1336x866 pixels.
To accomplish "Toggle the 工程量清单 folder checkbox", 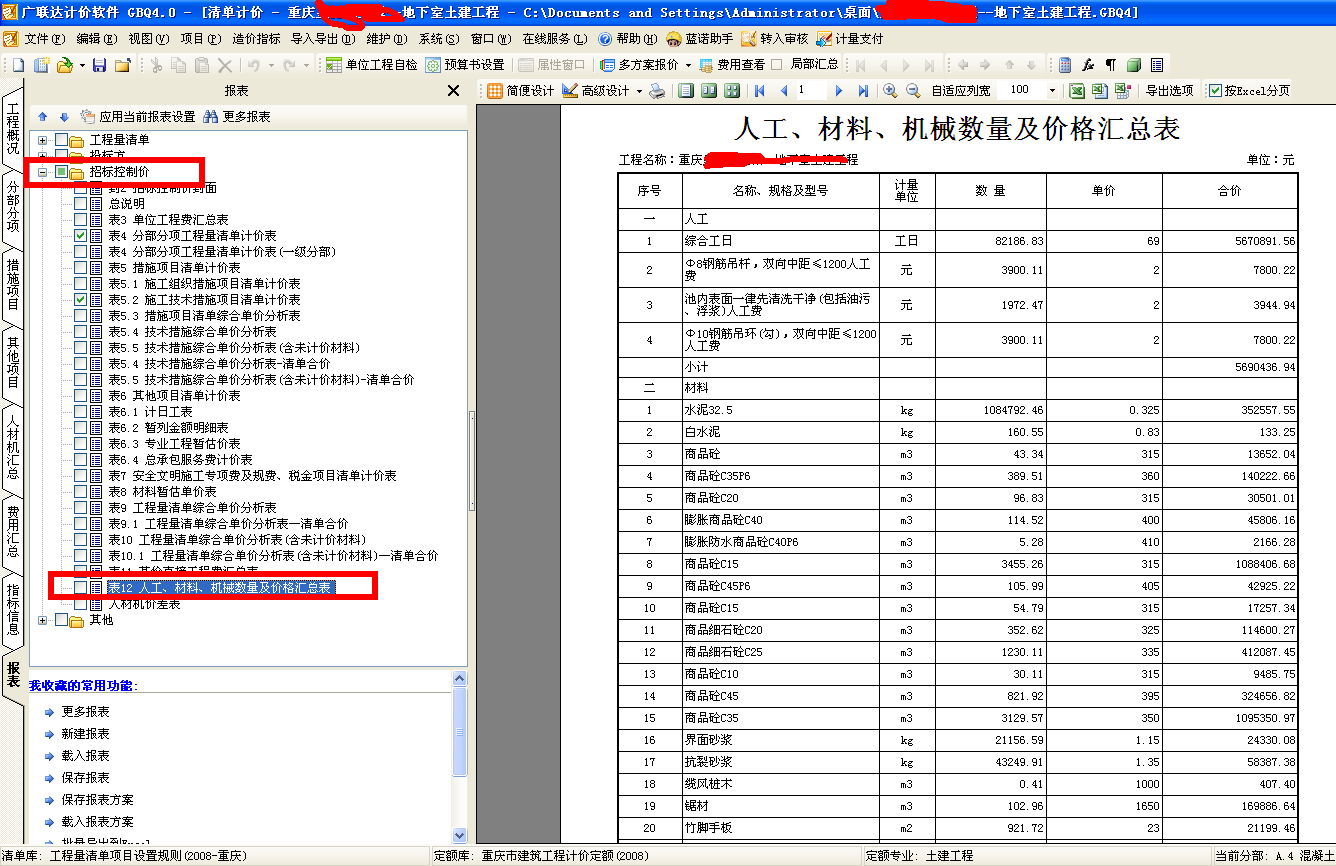I will (x=61, y=140).
